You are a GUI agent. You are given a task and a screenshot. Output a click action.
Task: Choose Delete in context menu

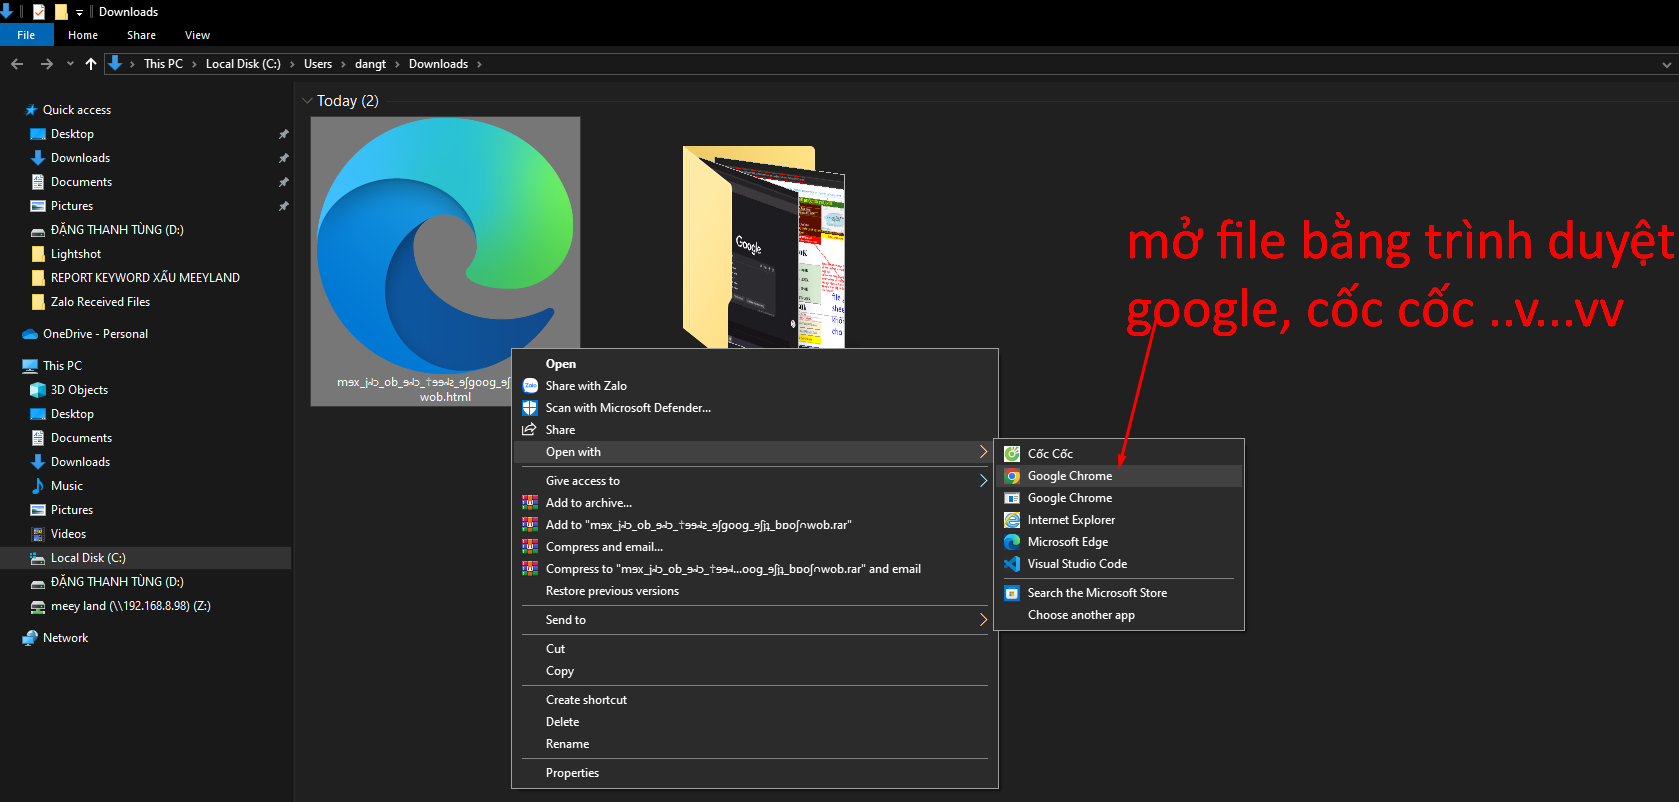coord(755,722)
